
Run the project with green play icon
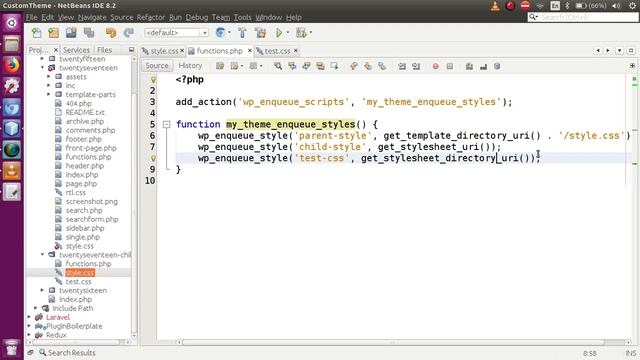coord(279,33)
